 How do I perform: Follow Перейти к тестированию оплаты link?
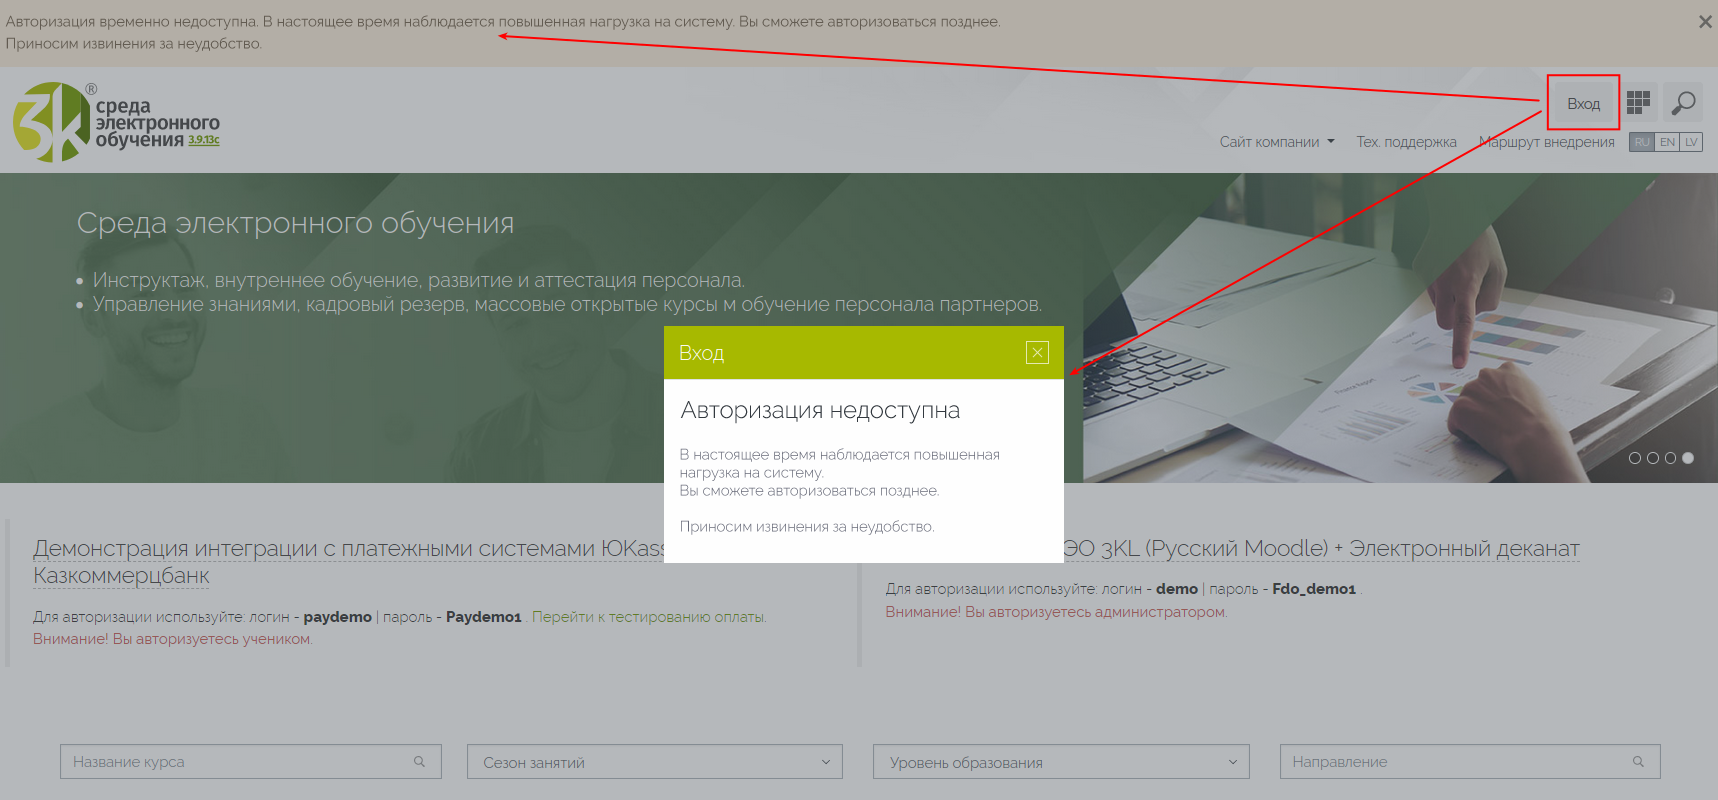click(649, 617)
